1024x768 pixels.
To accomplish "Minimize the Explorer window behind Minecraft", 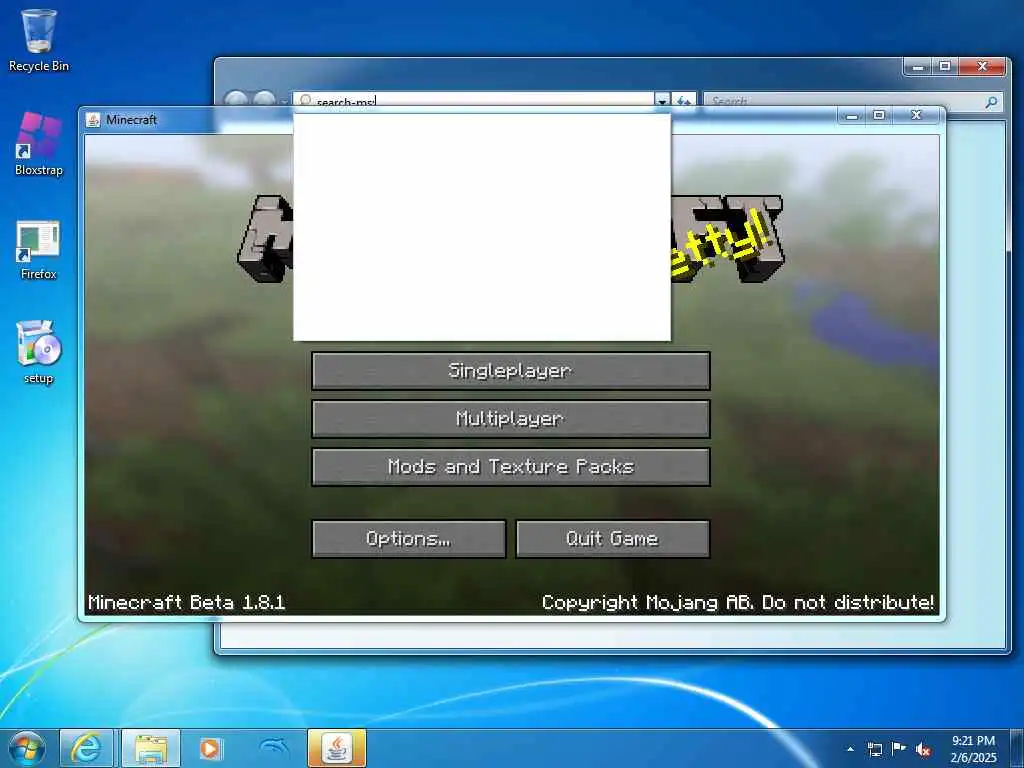I will (x=918, y=67).
